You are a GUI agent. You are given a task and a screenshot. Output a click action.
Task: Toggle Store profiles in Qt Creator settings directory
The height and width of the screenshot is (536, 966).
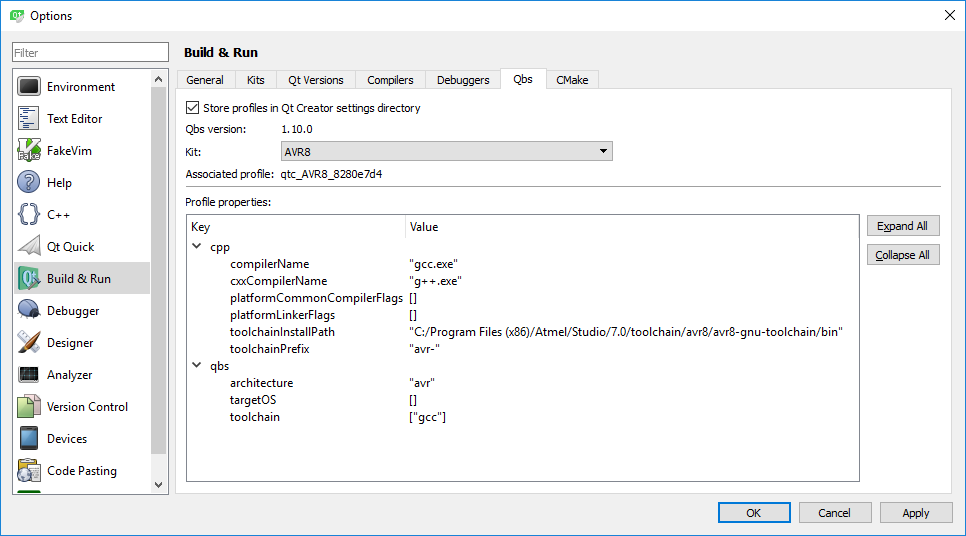point(193,108)
